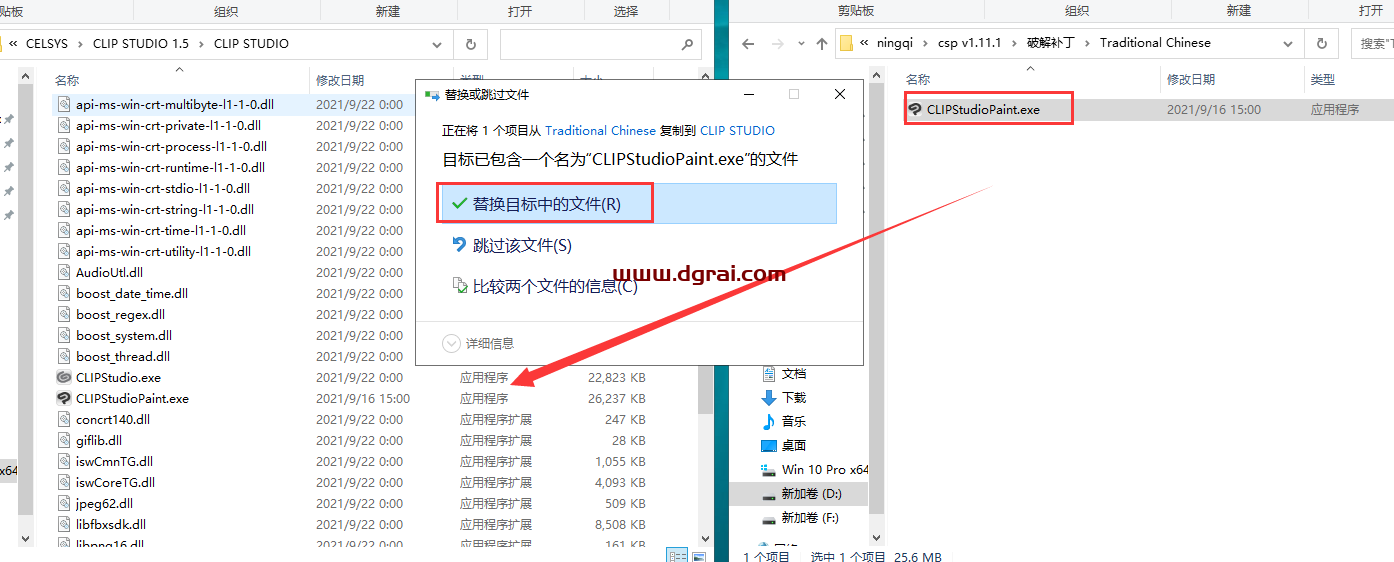Expand the overflow chevron in the left address bar

[13, 44]
